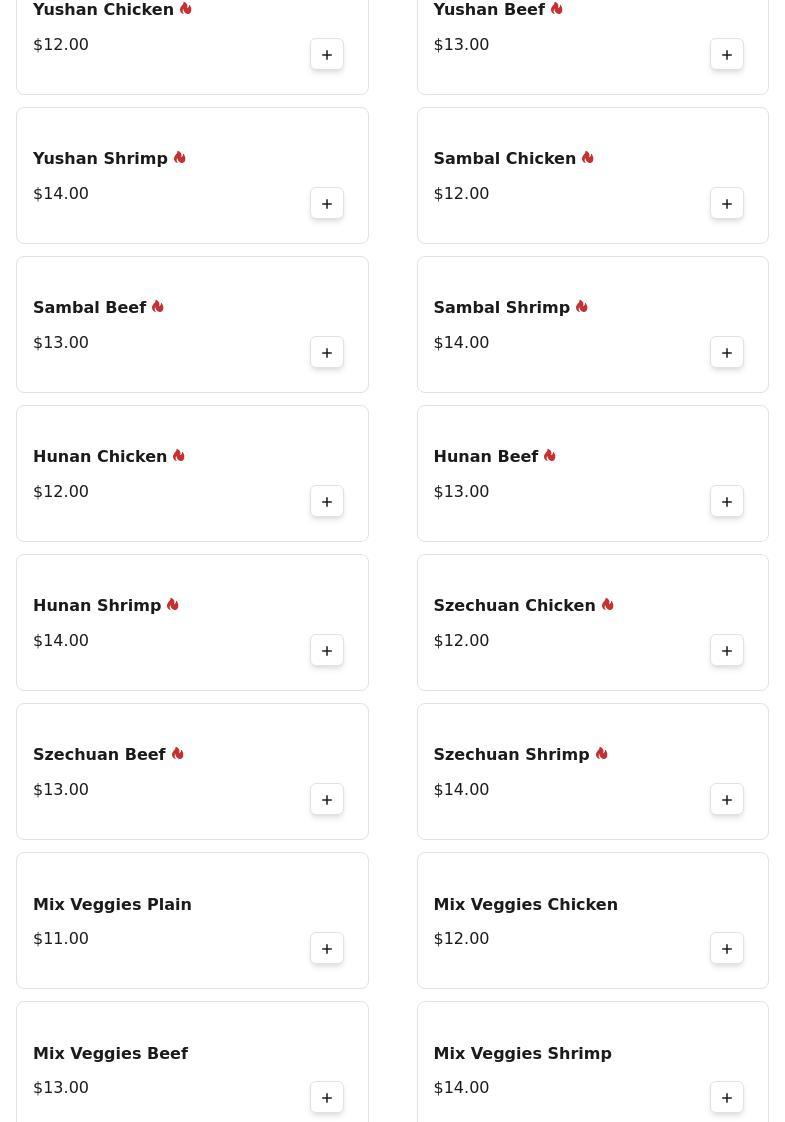
Task: Add Hunan Beef to the order
Action: tap(727, 502)
